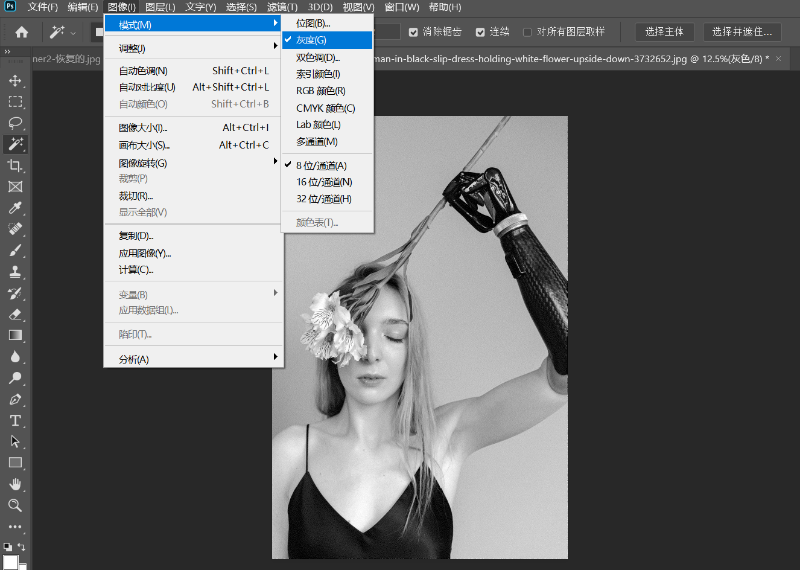
Task: Select the Crop tool
Action: pyautogui.click(x=15, y=165)
